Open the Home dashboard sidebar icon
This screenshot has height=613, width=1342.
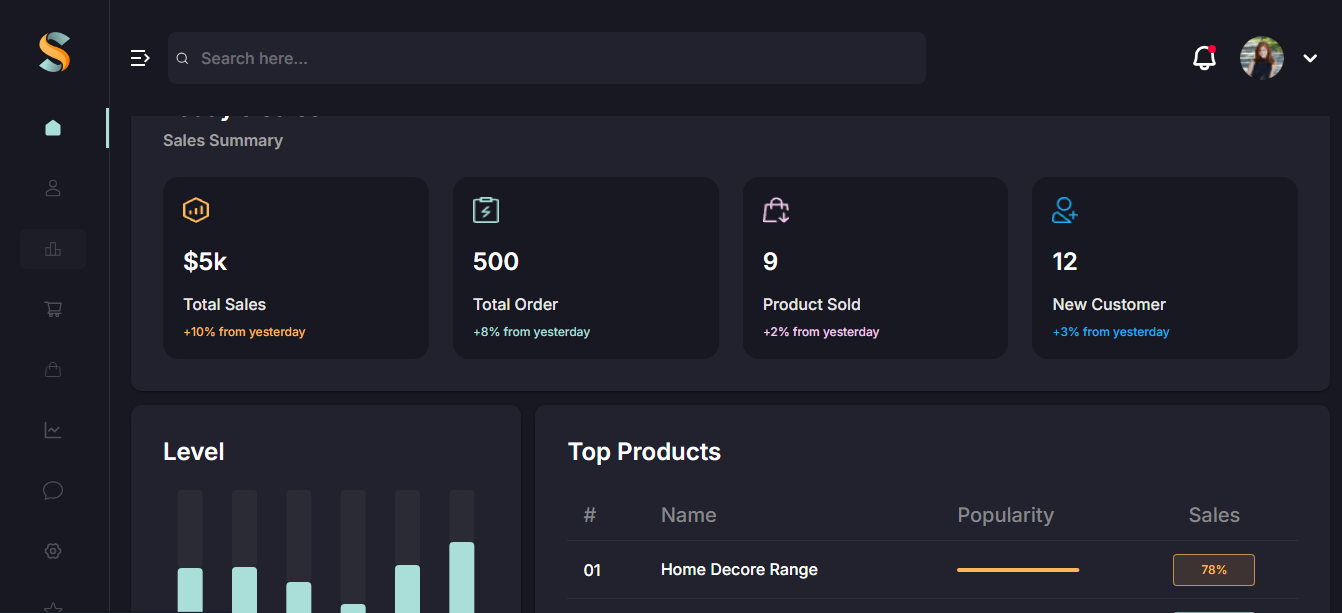(x=53, y=128)
